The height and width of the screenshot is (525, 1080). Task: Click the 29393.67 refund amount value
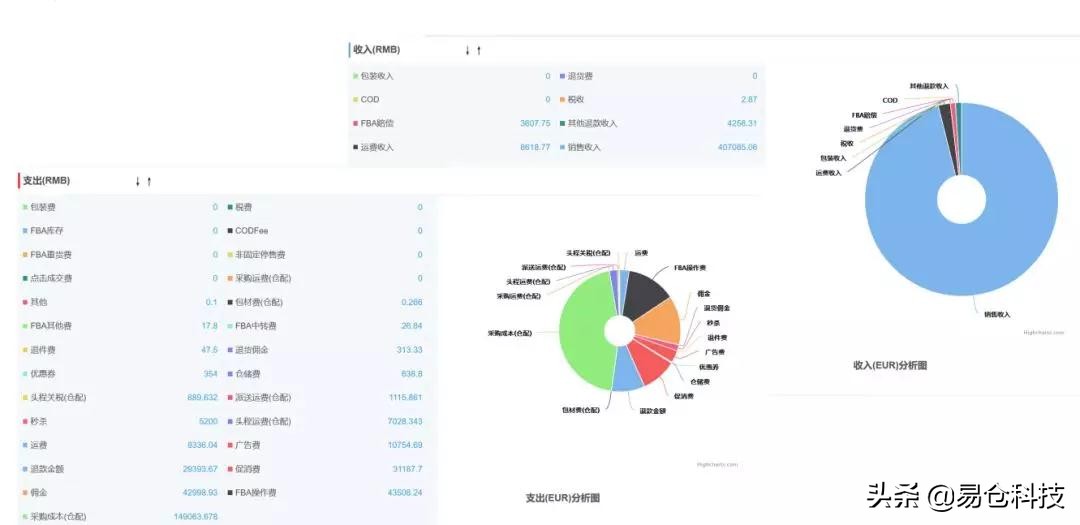pos(200,469)
